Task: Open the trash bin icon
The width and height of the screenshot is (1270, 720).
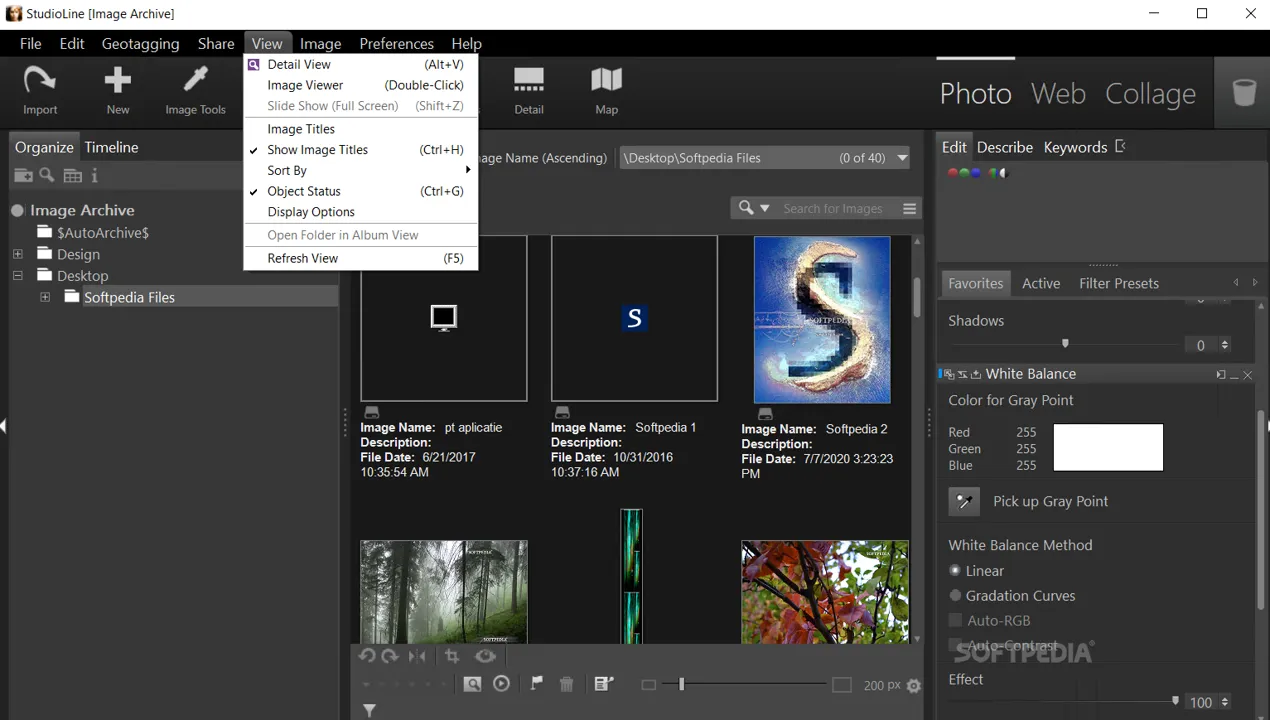Action: [1244, 93]
